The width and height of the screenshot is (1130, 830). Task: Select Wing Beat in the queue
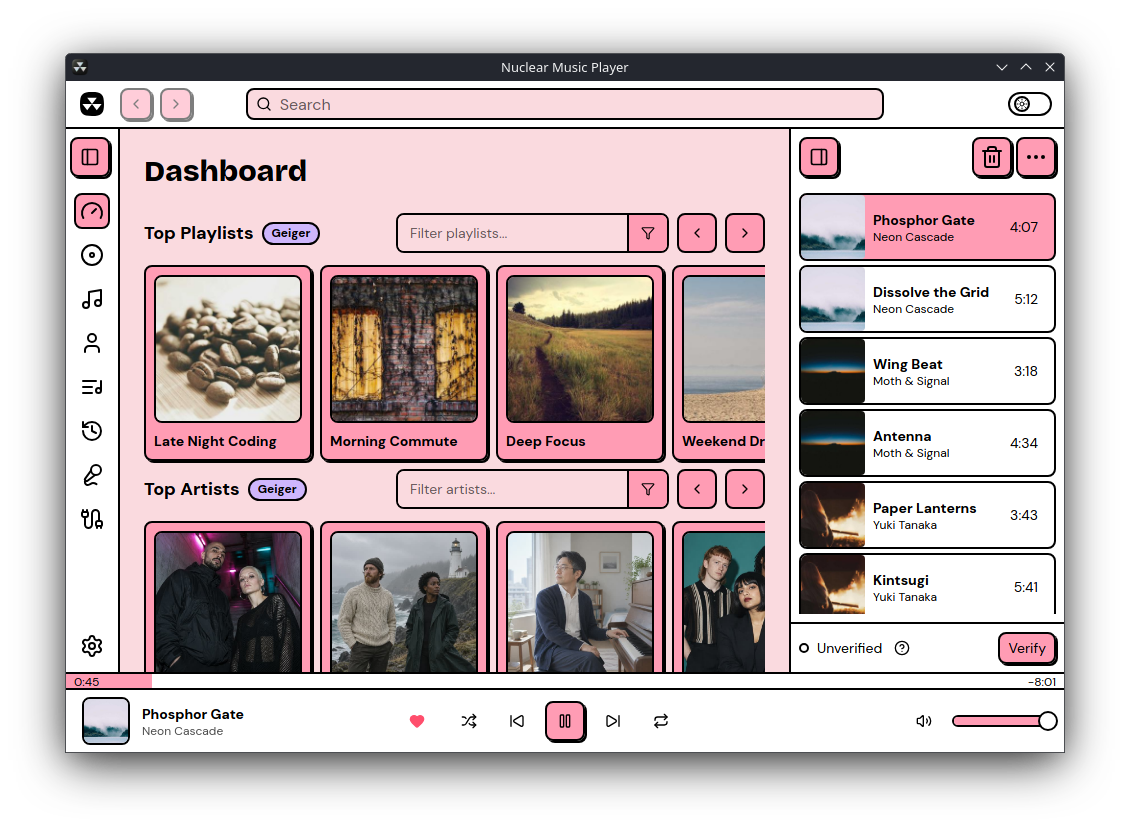pos(927,371)
